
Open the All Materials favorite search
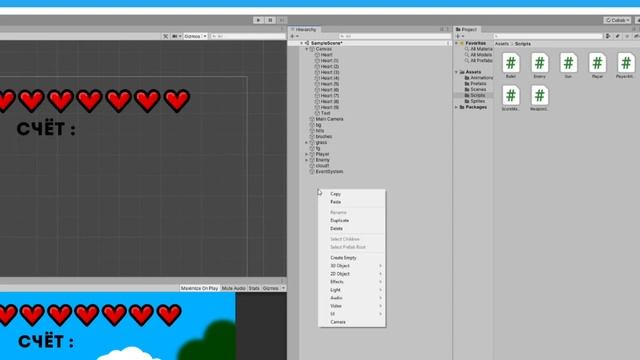pyautogui.click(x=478, y=49)
